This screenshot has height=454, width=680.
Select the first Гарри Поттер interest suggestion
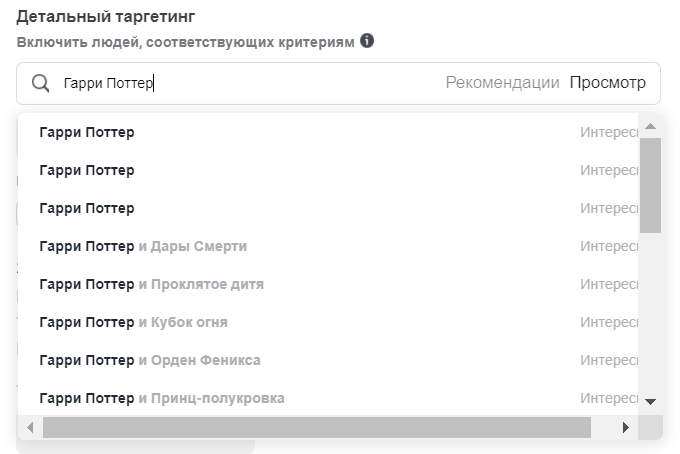[327, 132]
